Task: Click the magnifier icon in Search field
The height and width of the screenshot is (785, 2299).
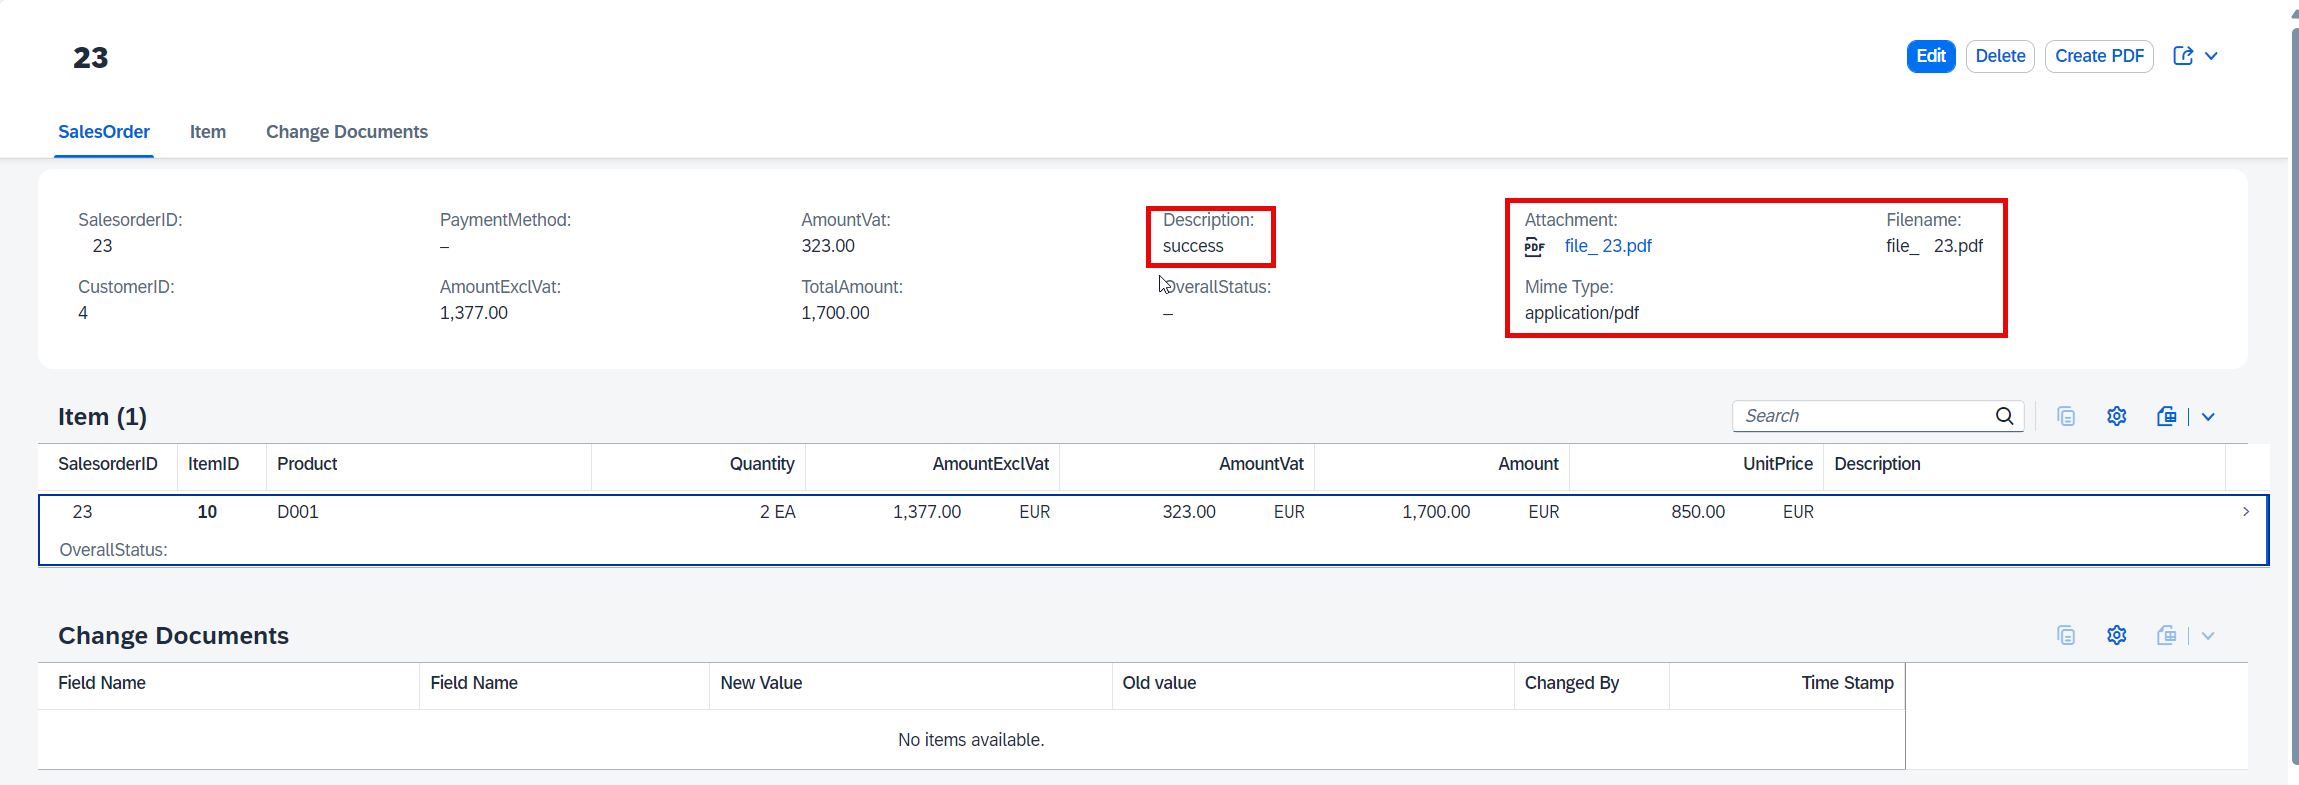Action: (2005, 416)
